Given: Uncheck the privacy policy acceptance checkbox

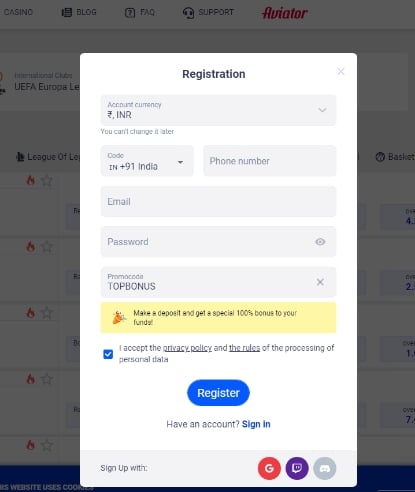Looking at the screenshot, I should (x=108, y=354).
